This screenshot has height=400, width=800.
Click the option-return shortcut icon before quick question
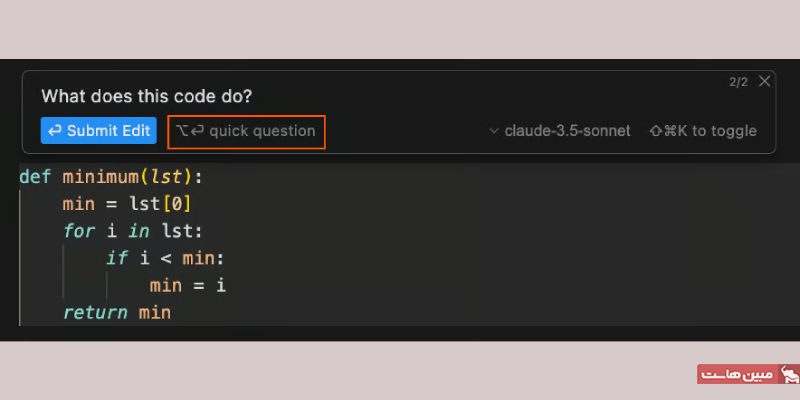(189, 131)
